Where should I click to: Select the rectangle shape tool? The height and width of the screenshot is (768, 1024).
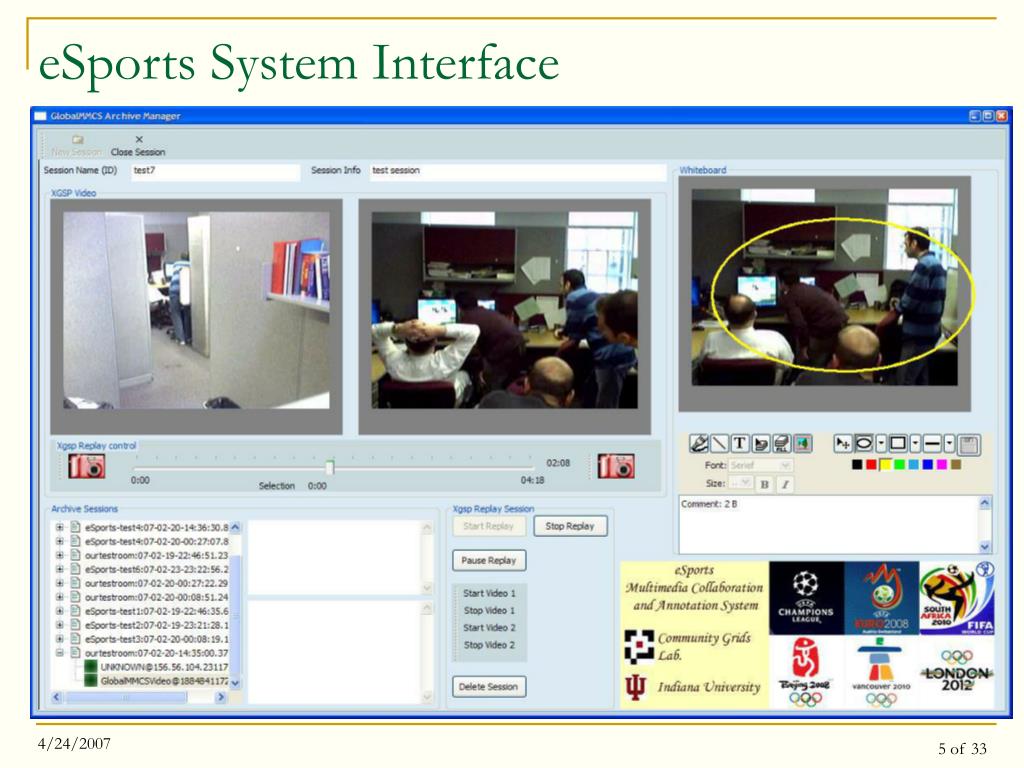click(x=898, y=444)
